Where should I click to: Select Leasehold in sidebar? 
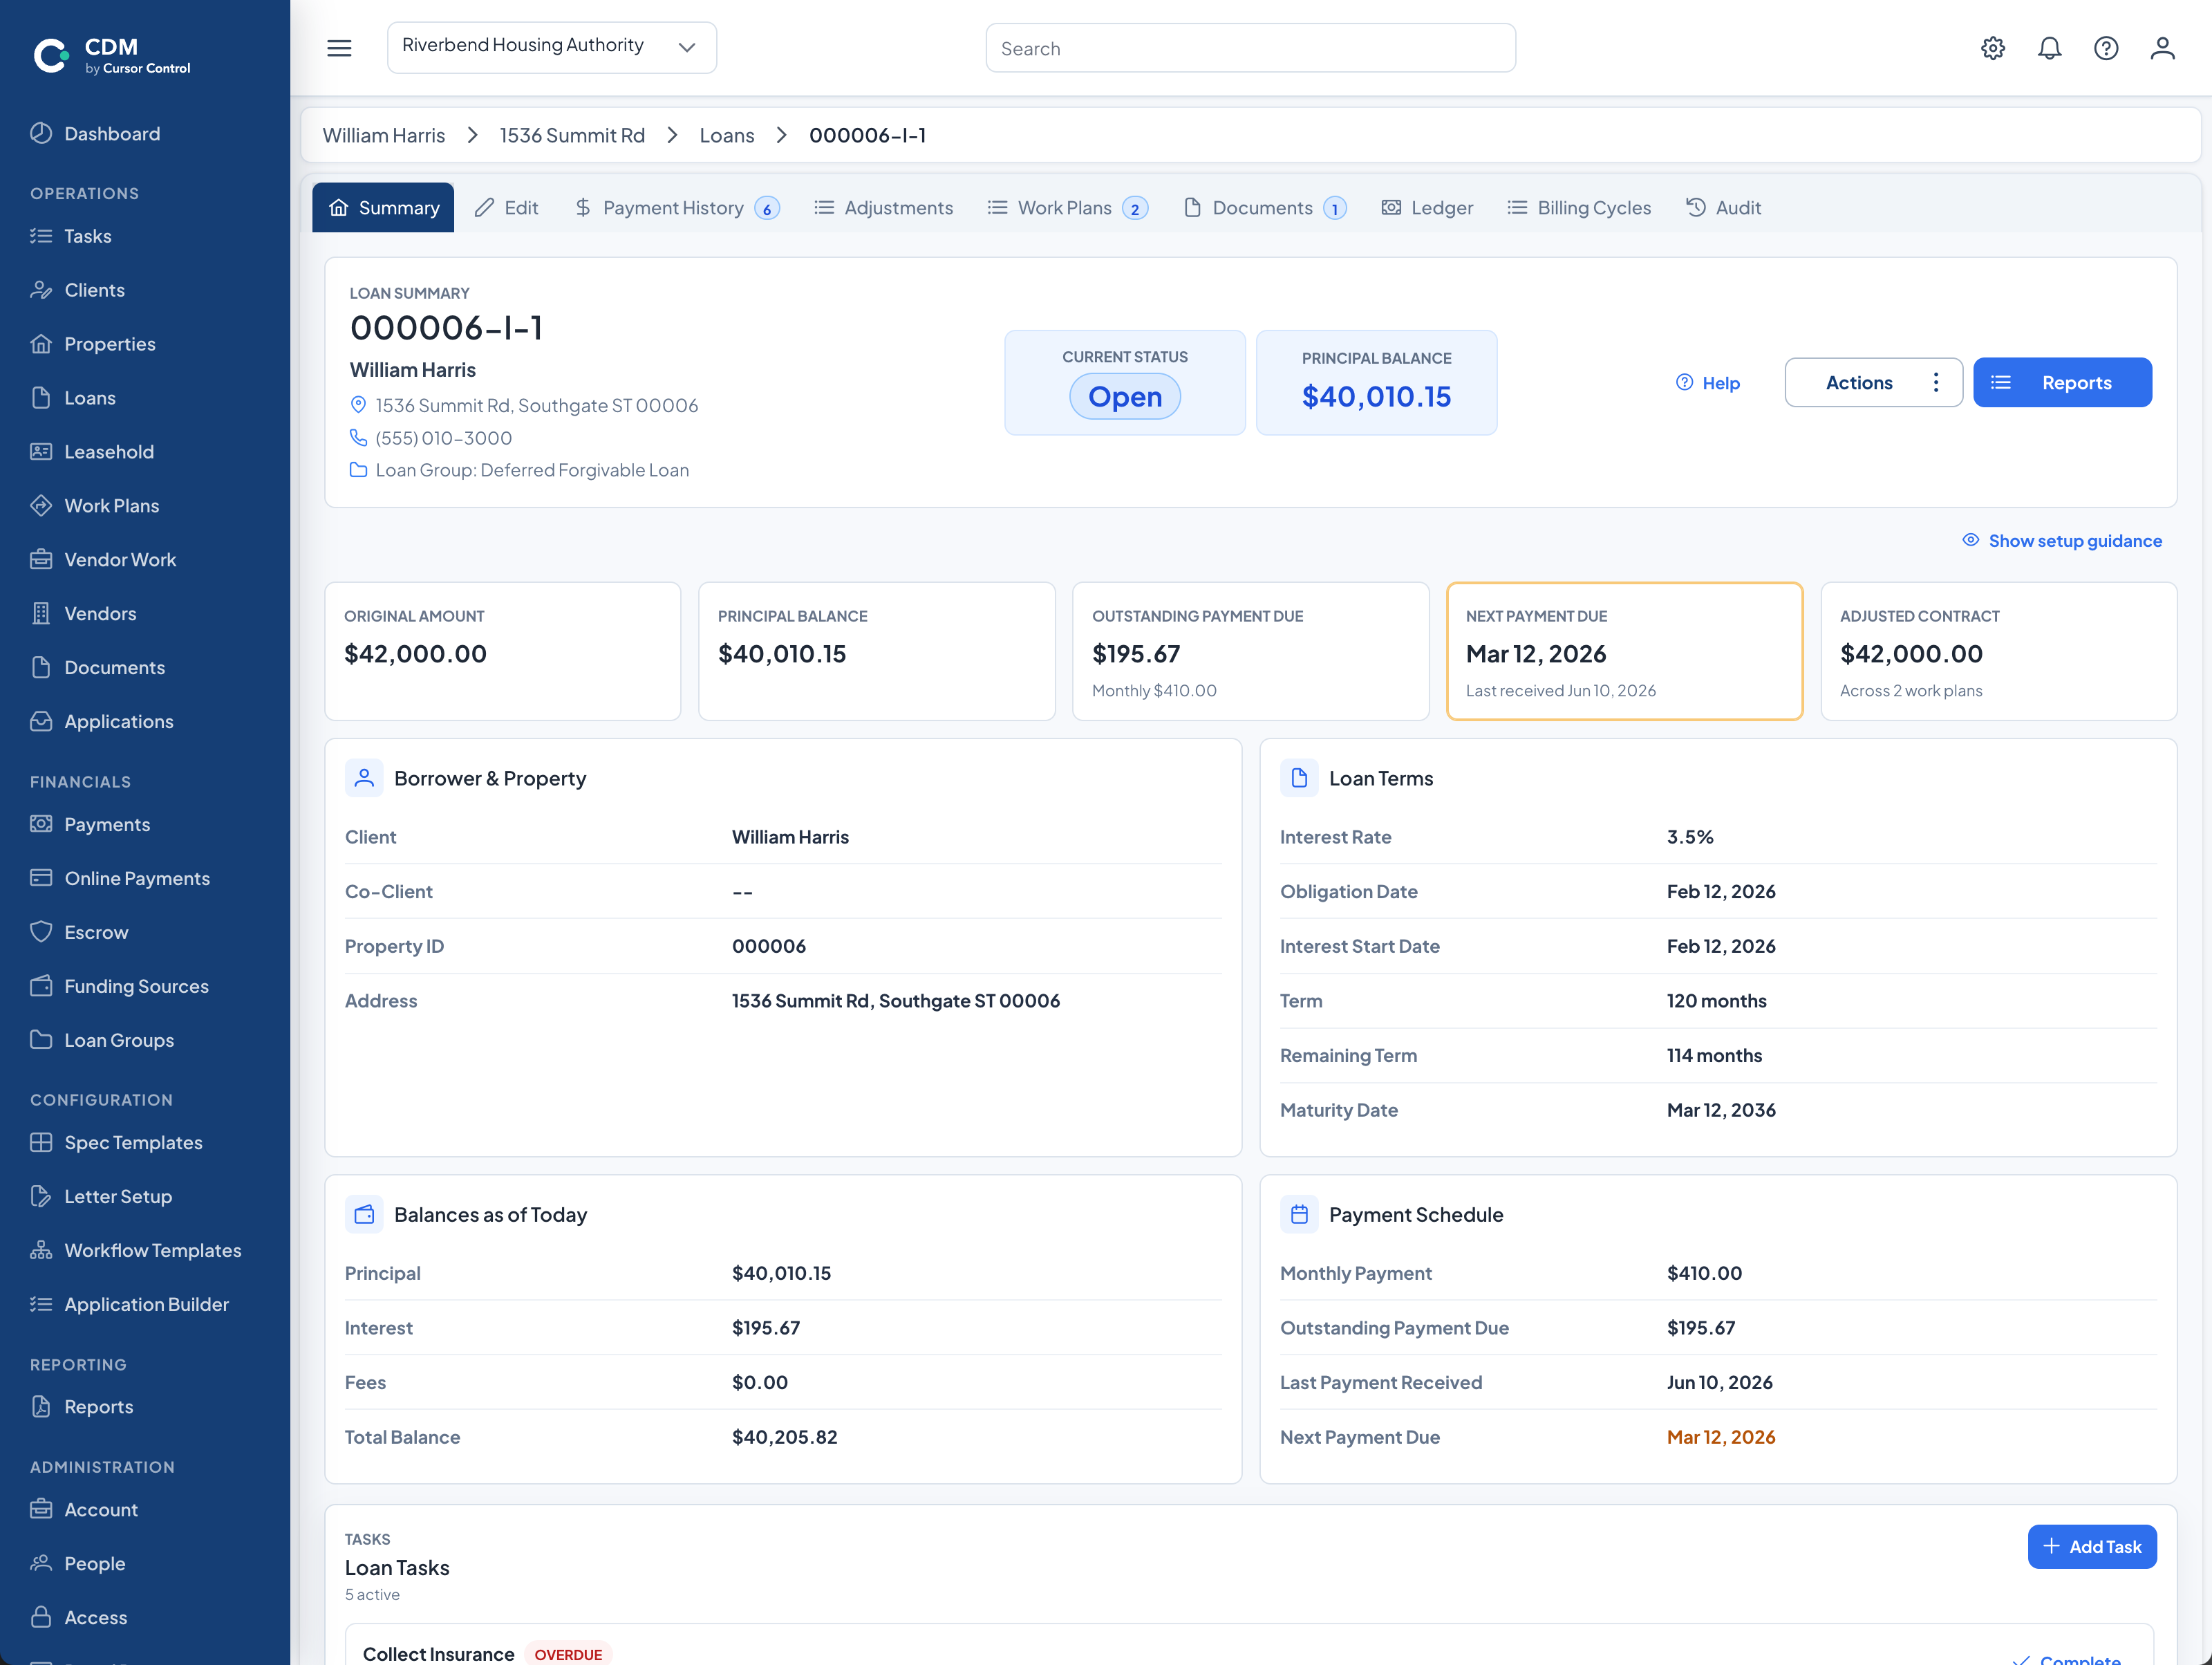(x=109, y=452)
